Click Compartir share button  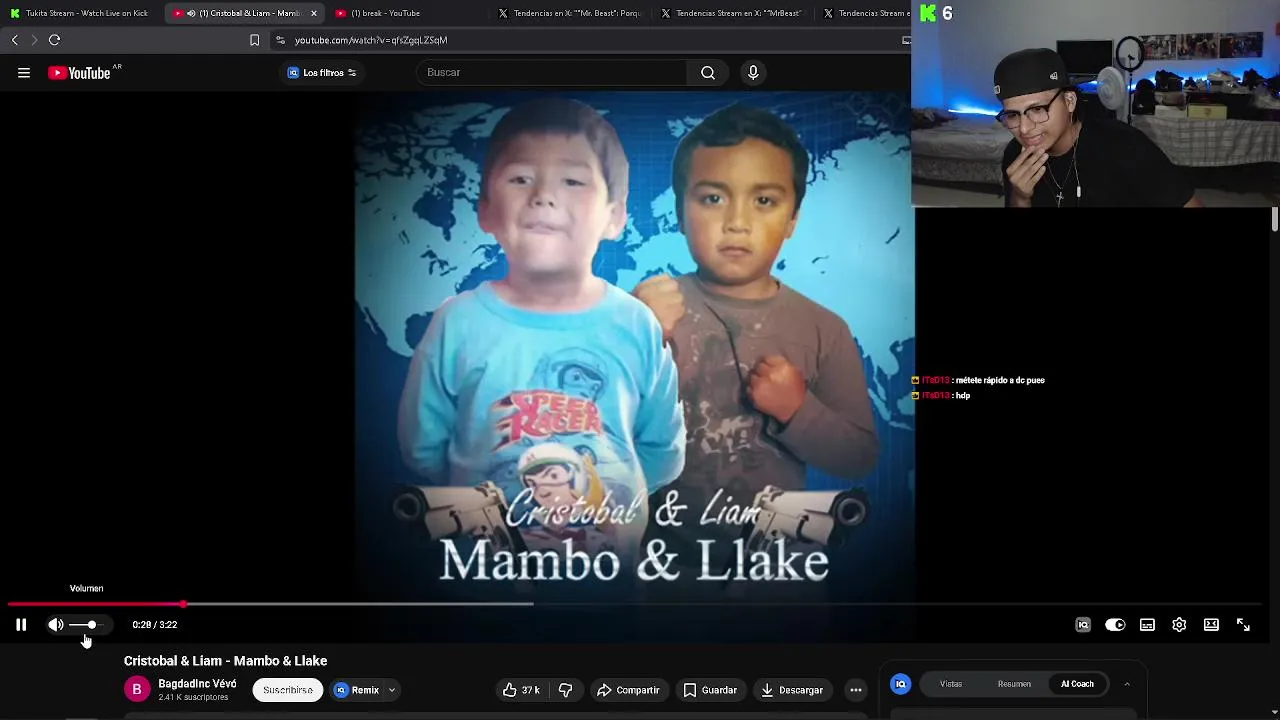(x=628, y=690)
